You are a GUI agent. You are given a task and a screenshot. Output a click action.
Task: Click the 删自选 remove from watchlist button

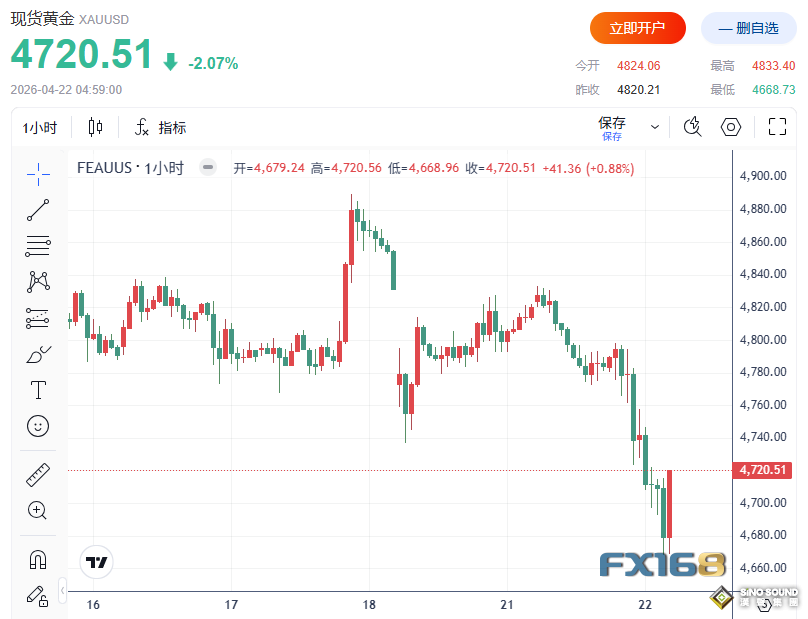748,28
